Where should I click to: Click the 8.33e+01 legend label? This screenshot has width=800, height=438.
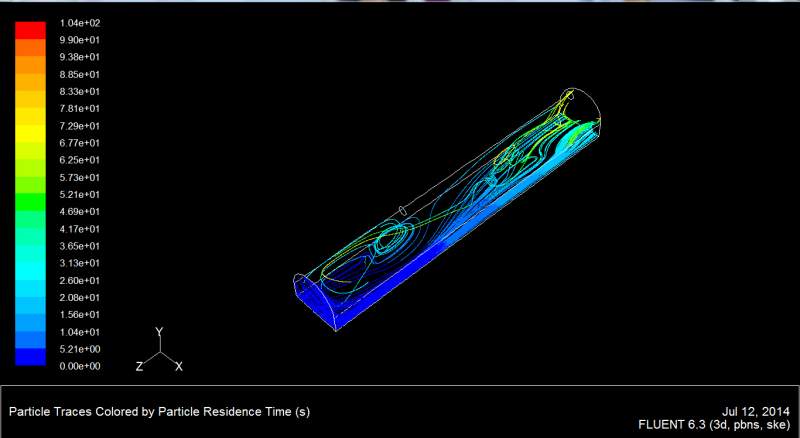80,92
